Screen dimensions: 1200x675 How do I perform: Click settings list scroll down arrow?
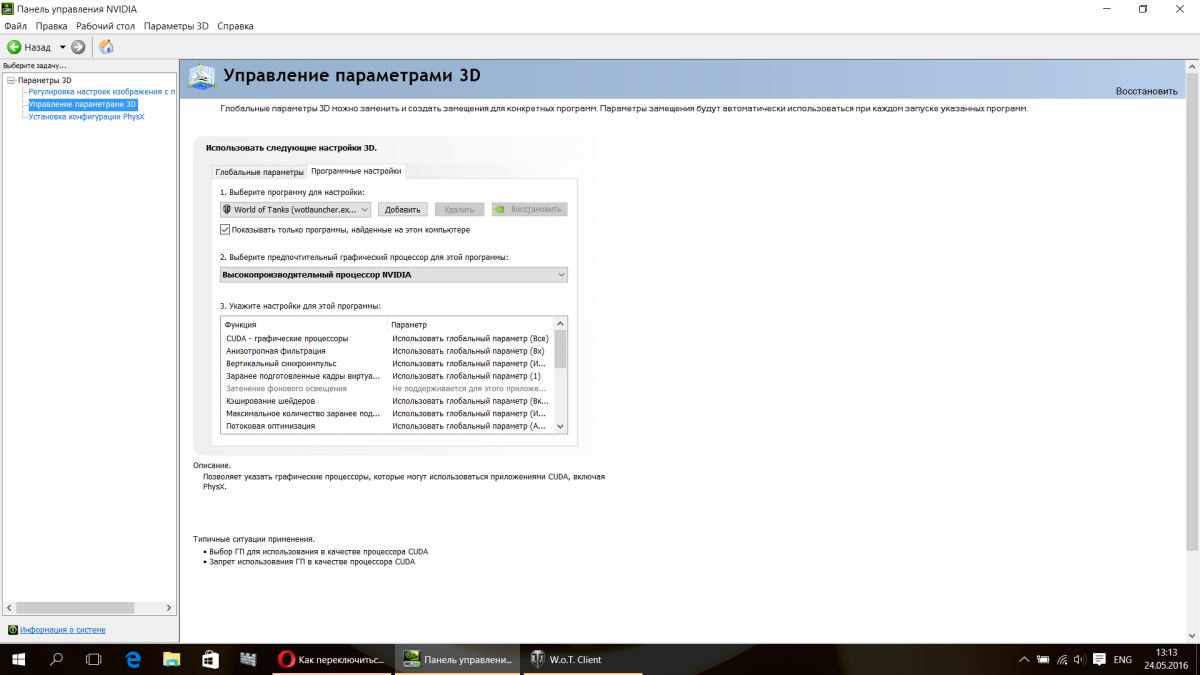[560, 426]
